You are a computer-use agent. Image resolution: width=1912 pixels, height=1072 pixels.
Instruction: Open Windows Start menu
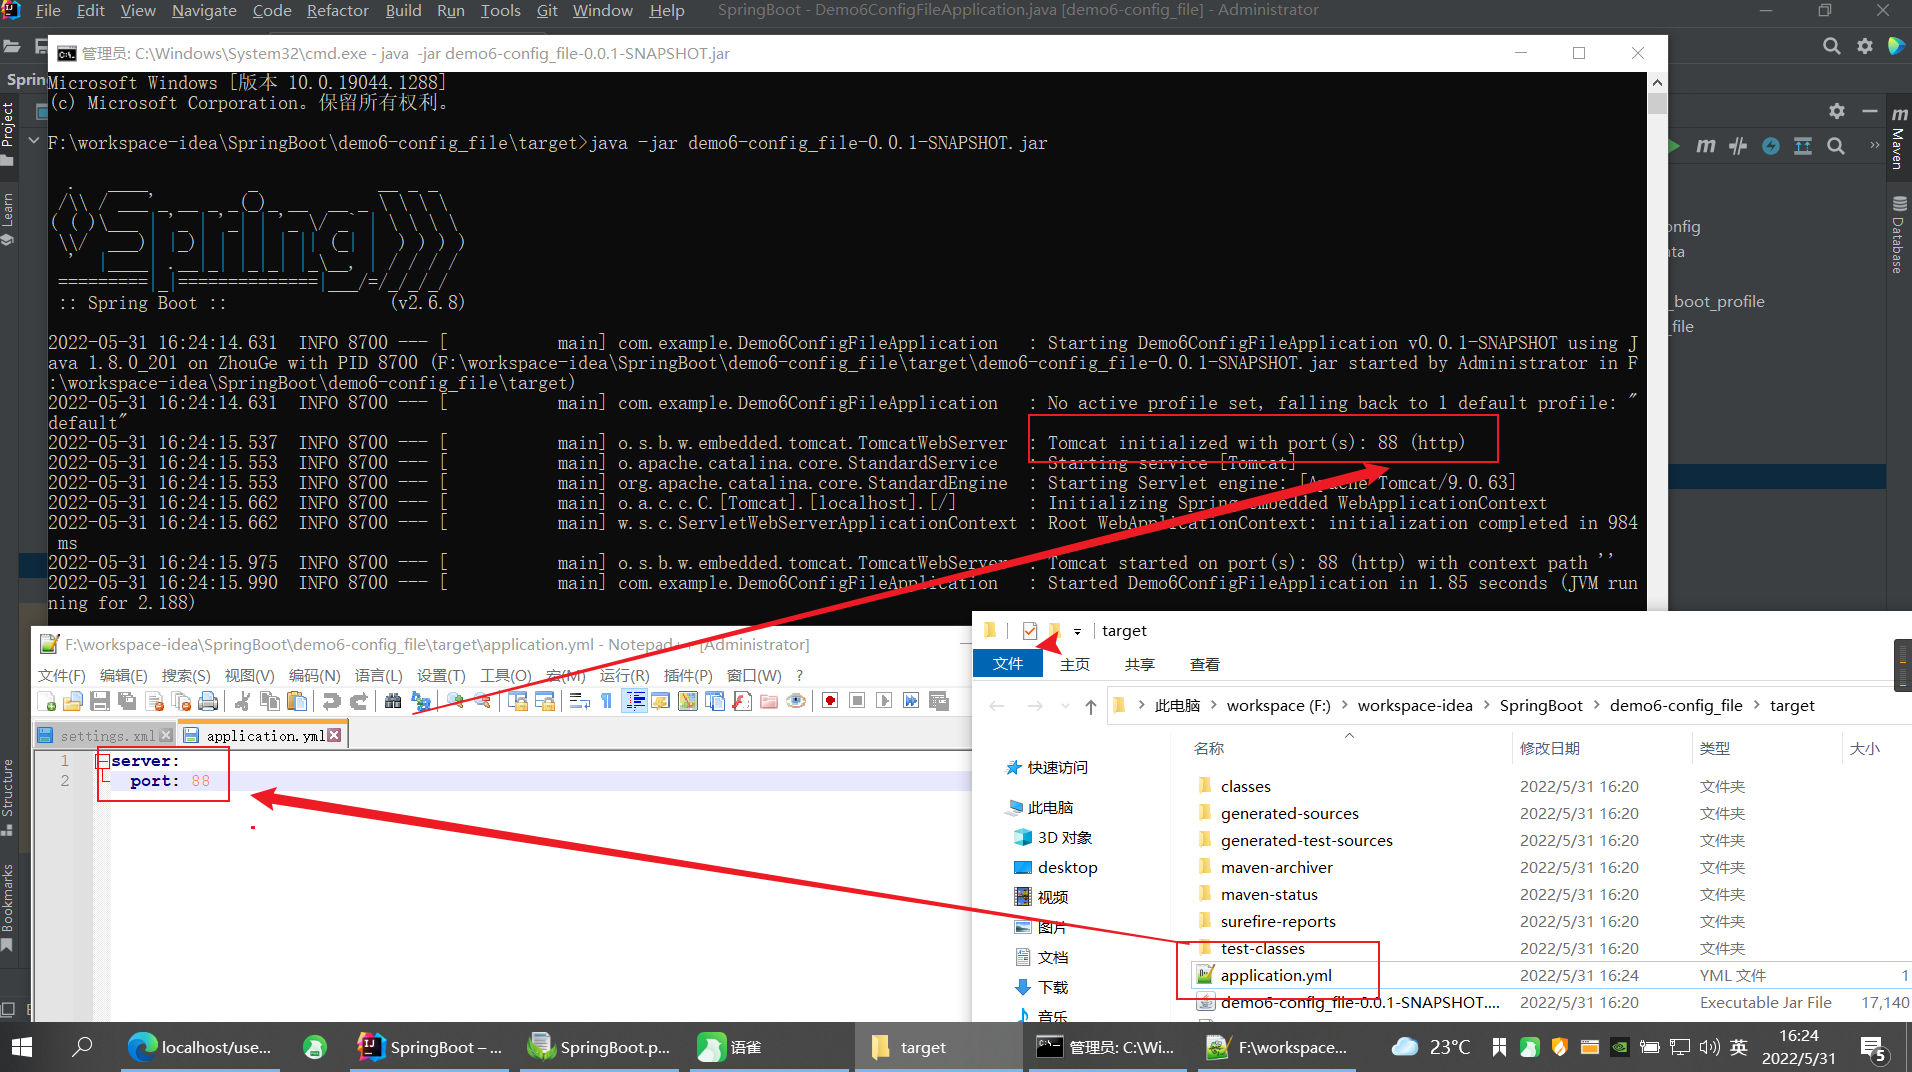pos(22,1047)
